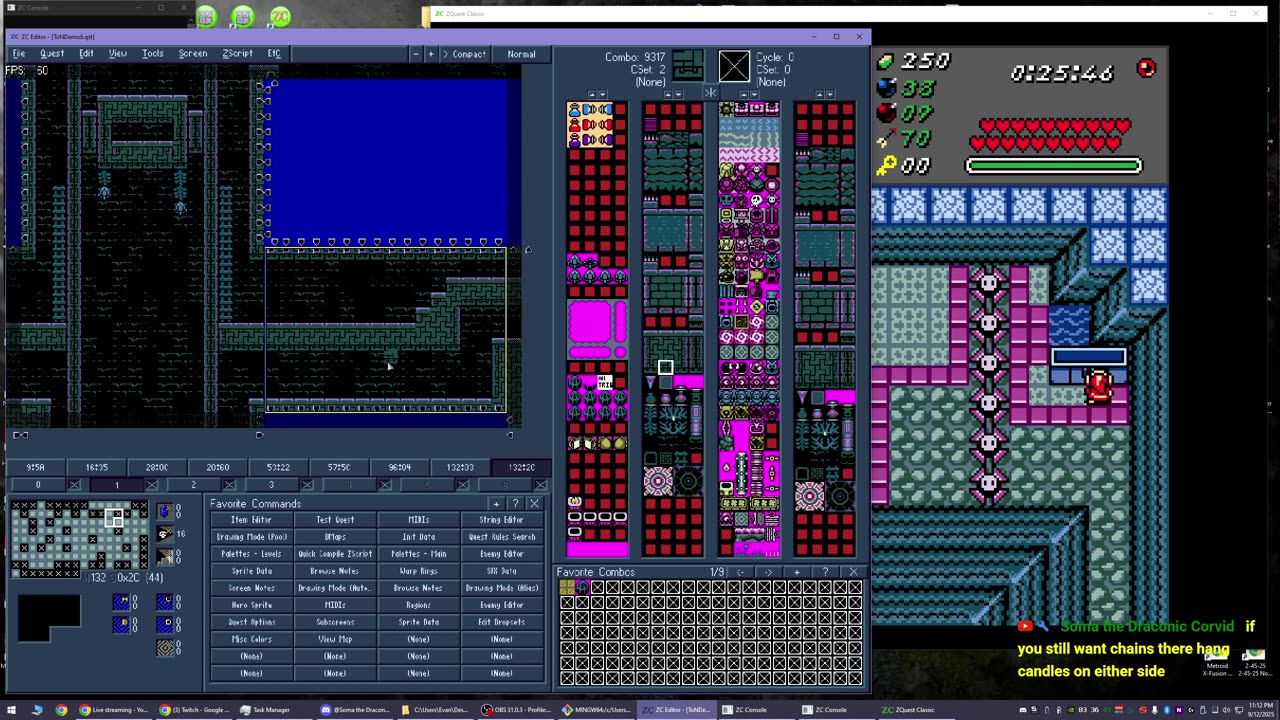This screenshot has width=1280, height=720.
Task: Toggle visibility checkbox for layer 2
Action: click(230, 485)
